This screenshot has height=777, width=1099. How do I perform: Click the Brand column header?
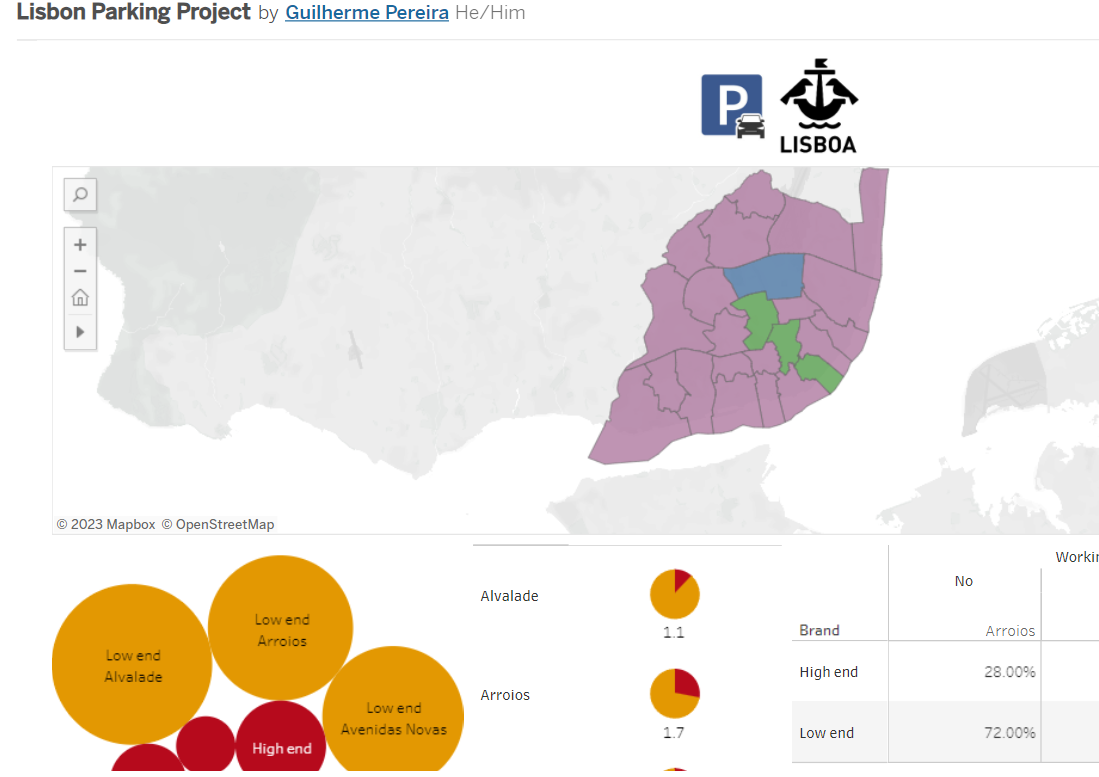click(x=819, y=630)
